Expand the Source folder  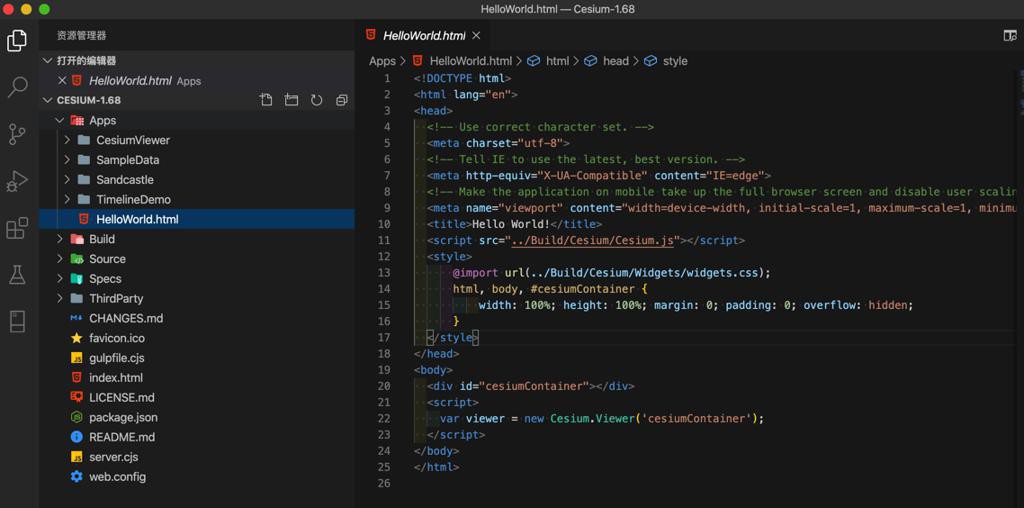point(59,259)
